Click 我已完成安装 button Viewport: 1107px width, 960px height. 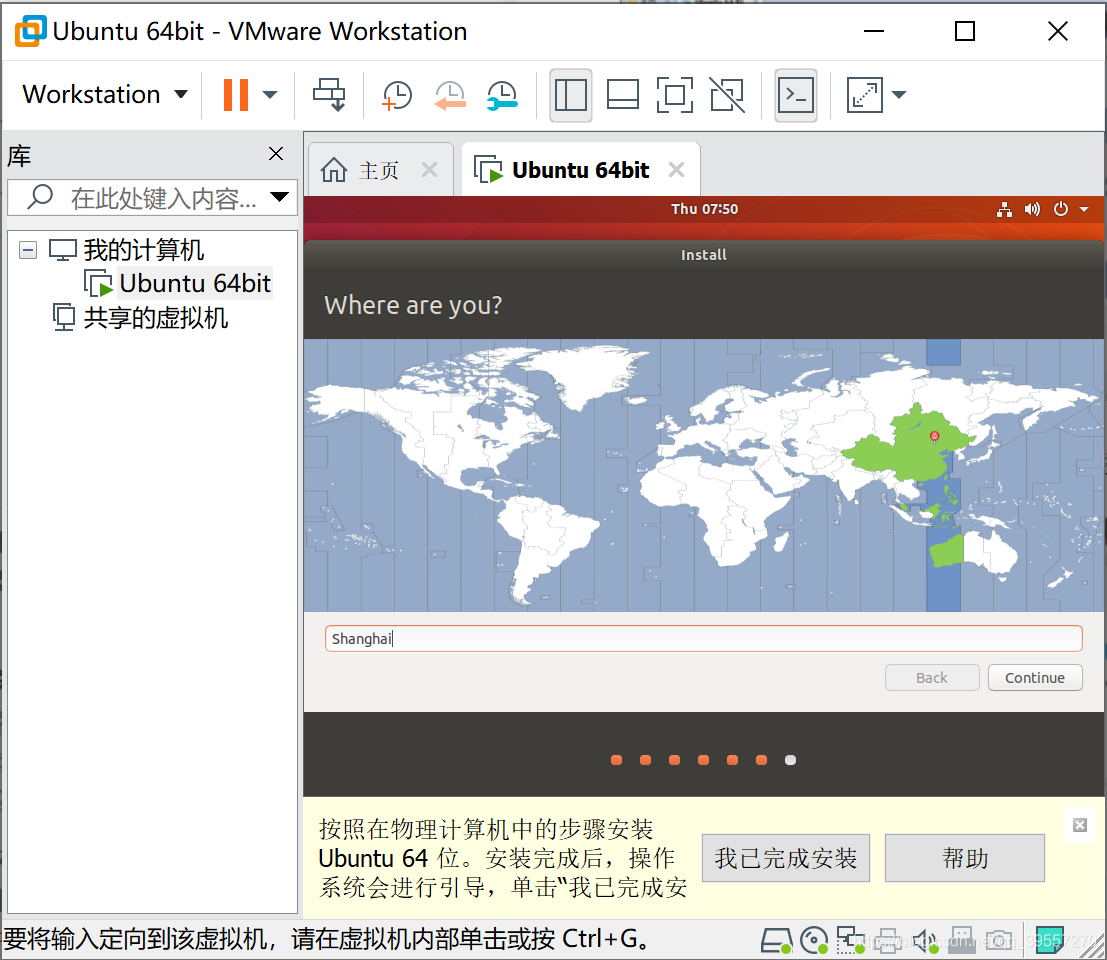pyautogui.click(x=786, y=858)
